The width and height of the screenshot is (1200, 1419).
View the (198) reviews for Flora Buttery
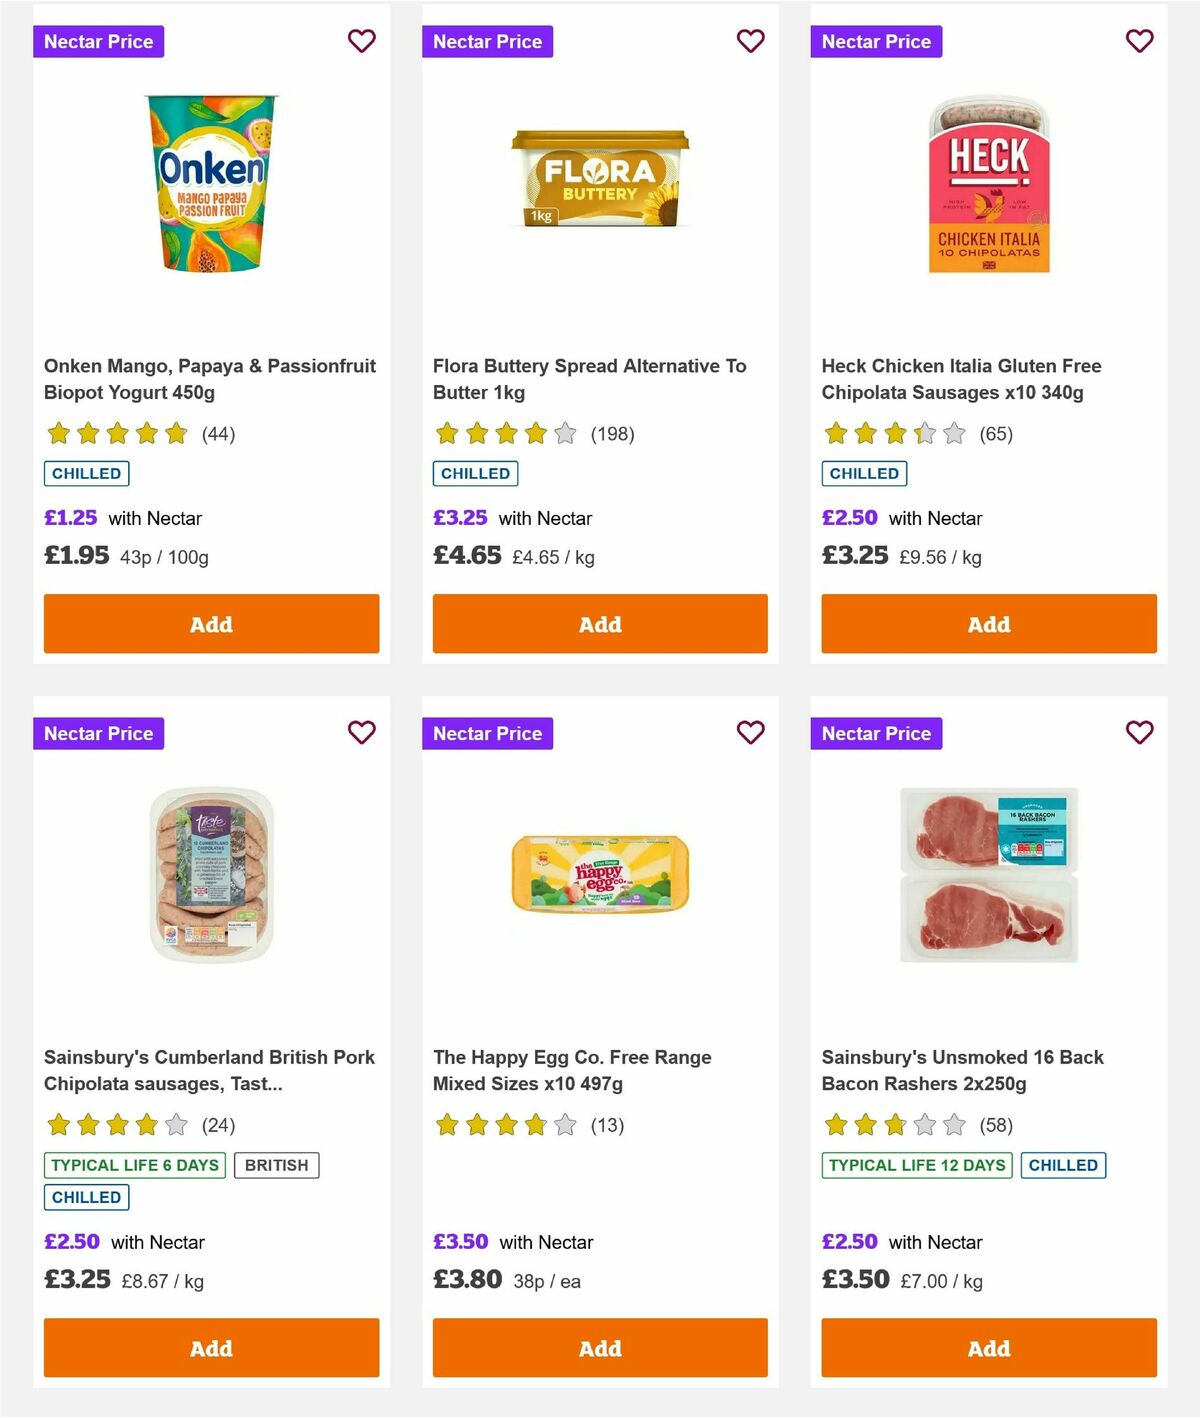pyautogui.click(x=611, y=433)
